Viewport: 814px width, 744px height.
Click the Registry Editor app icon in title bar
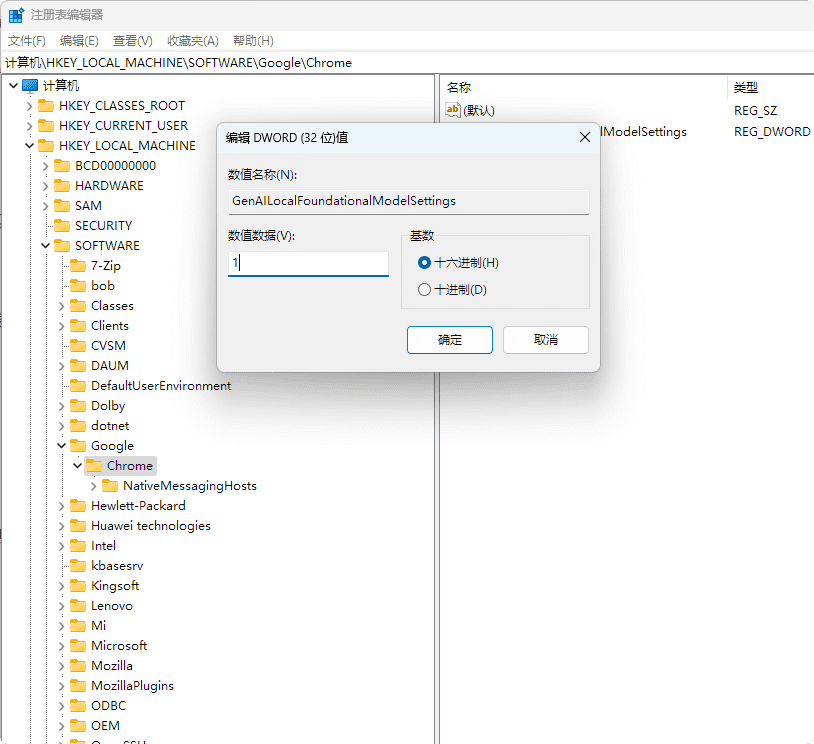click(16, 15)
